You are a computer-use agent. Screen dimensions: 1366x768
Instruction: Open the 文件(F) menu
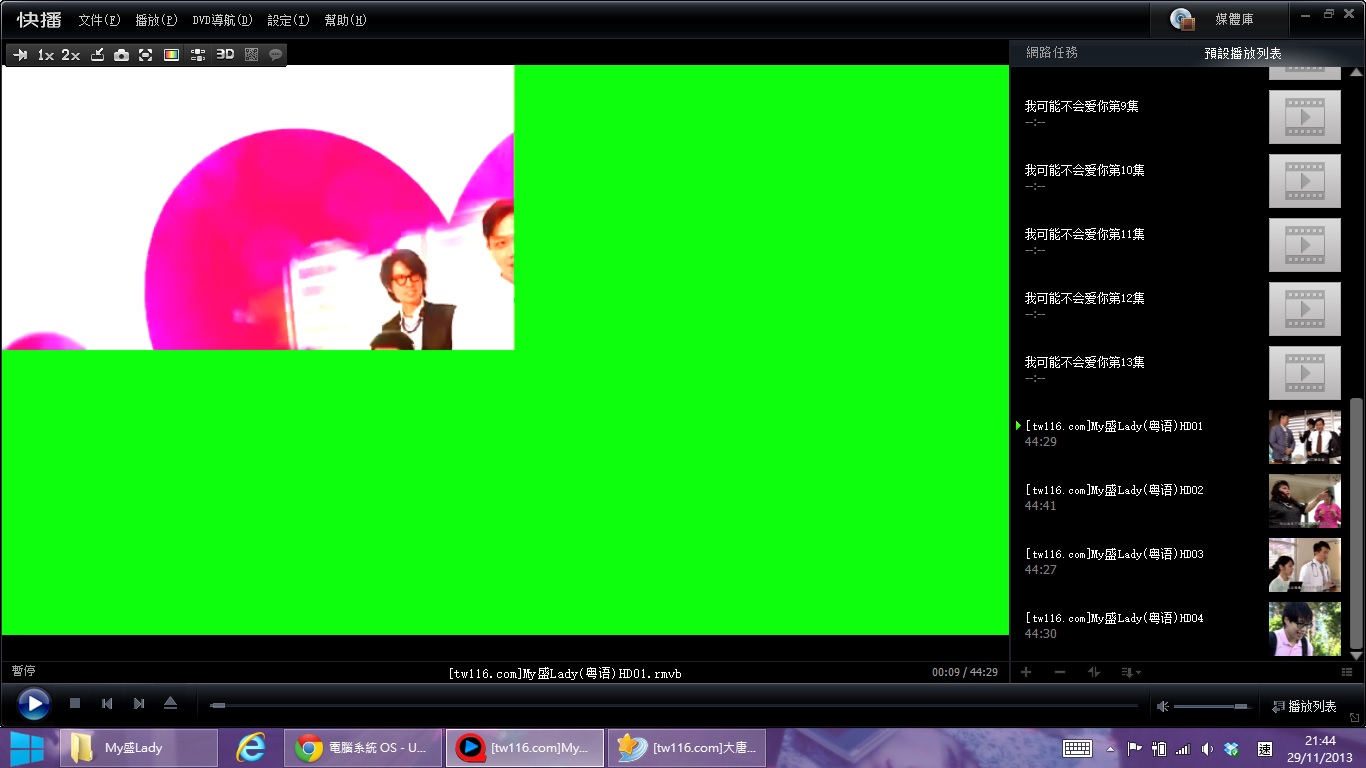(x=99, y=20)
